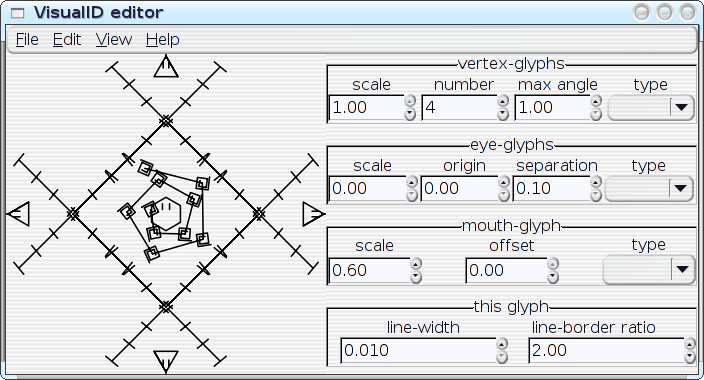Image resolution: width=704 pixels, height=380 pixels.
Task: Maximize the VisualID editor window
Action: (x=664, y=12)
